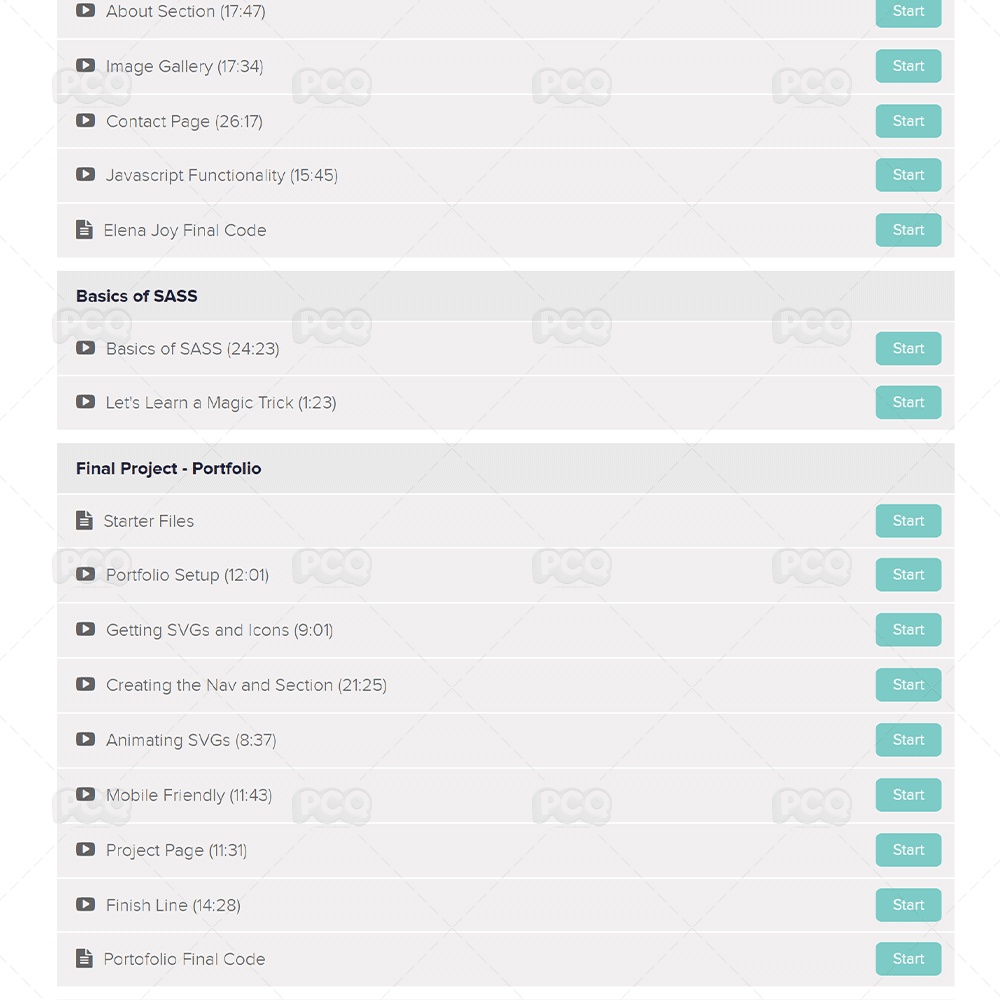Screen dimensions: 1000x1000
Task: Click document icon beside Elena Joy Final Code
Action: click(85, 230)
